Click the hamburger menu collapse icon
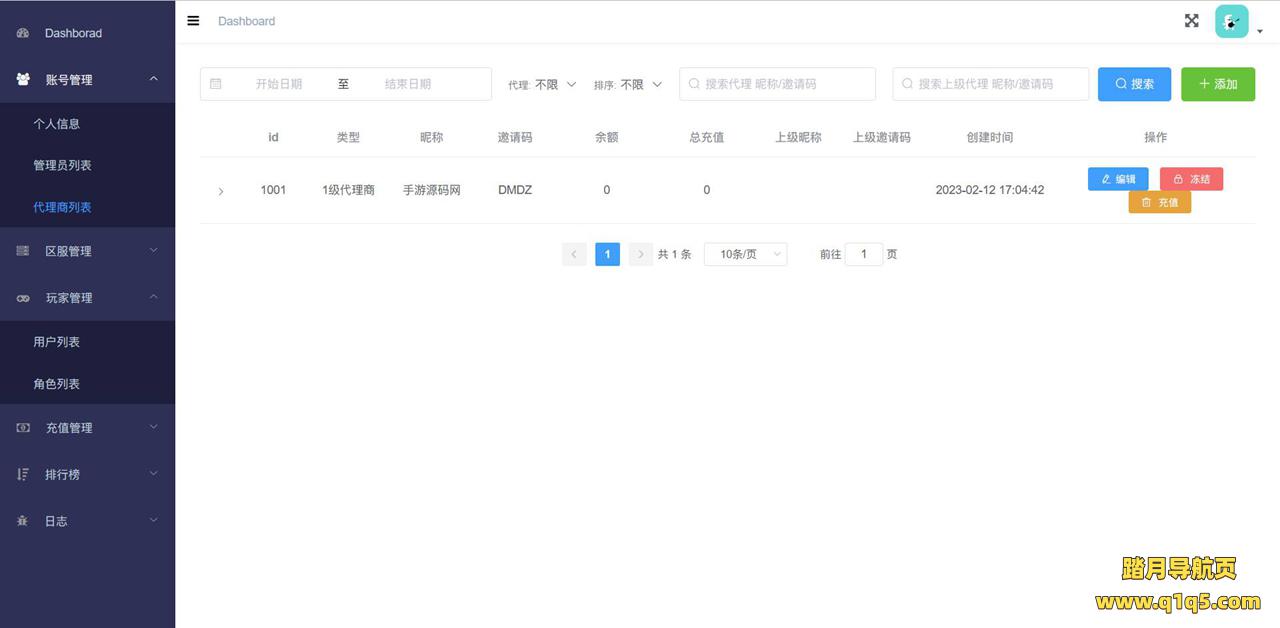 pyautogui.click(x=193, y=21)
